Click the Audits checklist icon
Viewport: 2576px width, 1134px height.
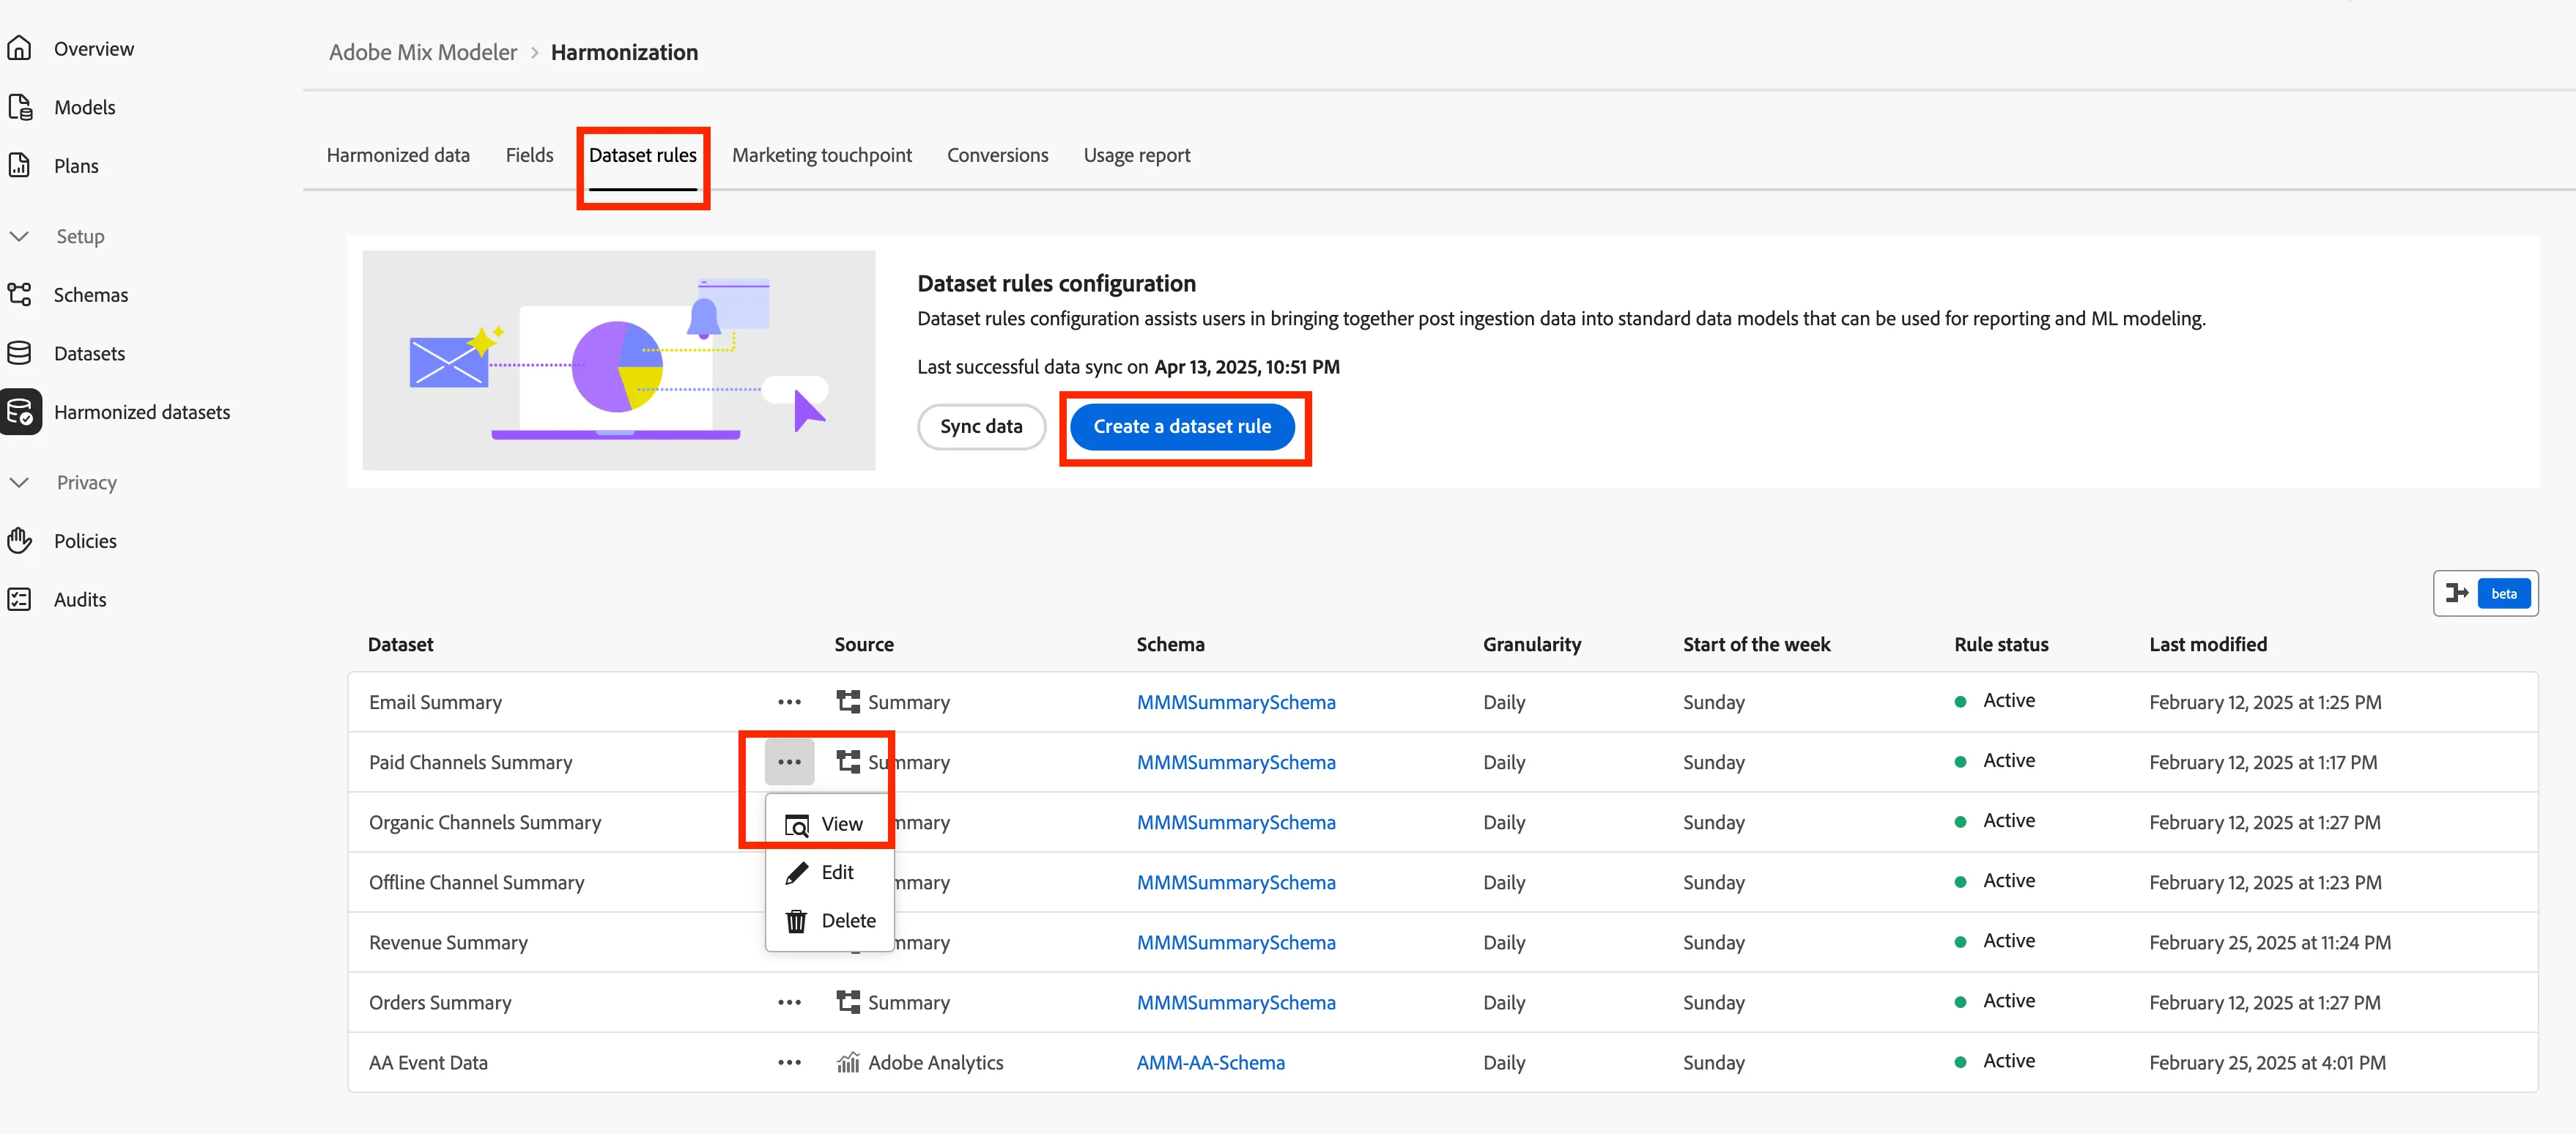tap(20, 599)
